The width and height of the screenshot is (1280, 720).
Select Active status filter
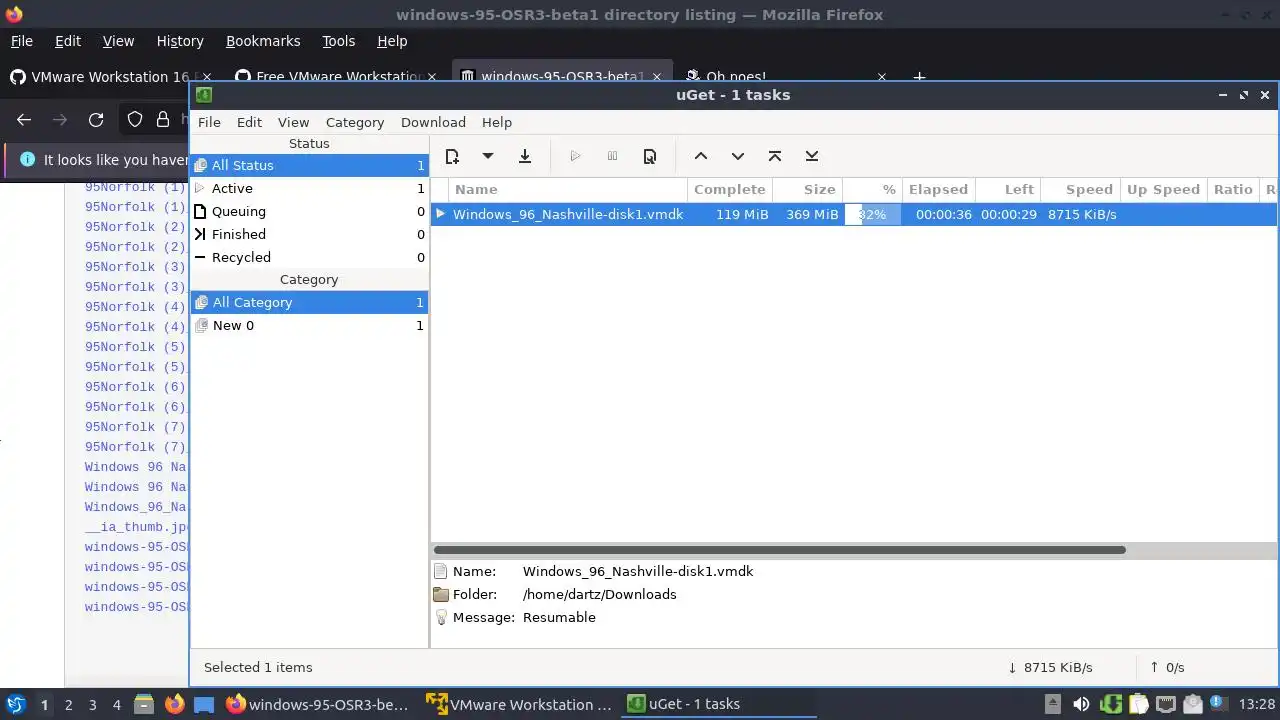pos(309,188)
